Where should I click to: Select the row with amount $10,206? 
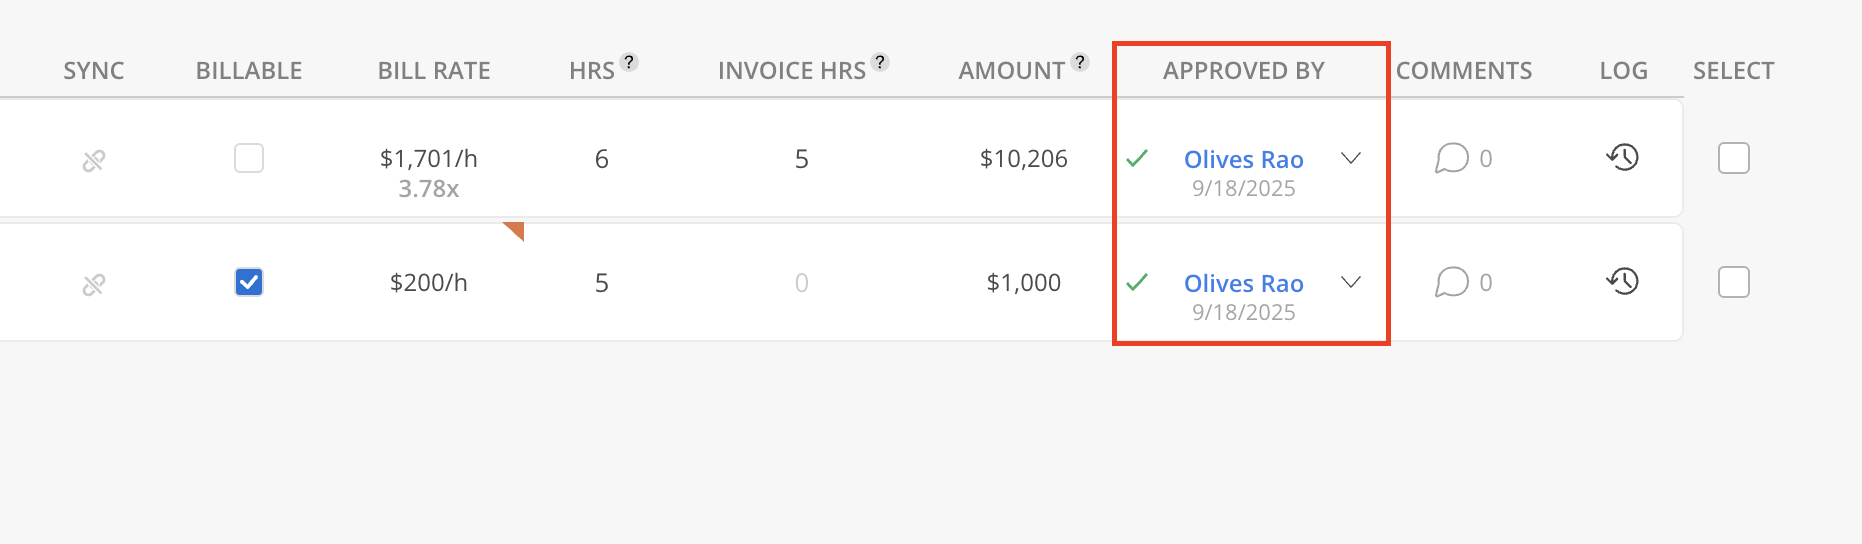click(x=1733, y=158)
